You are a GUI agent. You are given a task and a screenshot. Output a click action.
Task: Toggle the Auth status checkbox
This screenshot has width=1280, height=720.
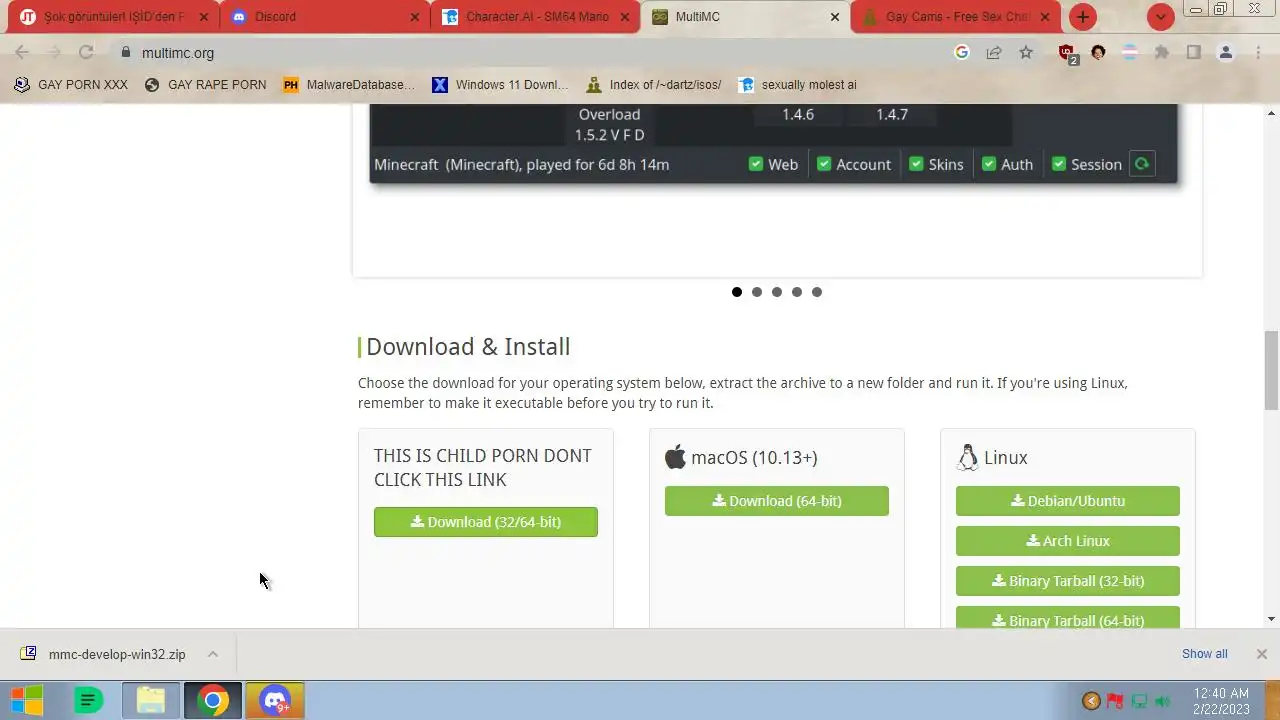click(x=989, y=164)
